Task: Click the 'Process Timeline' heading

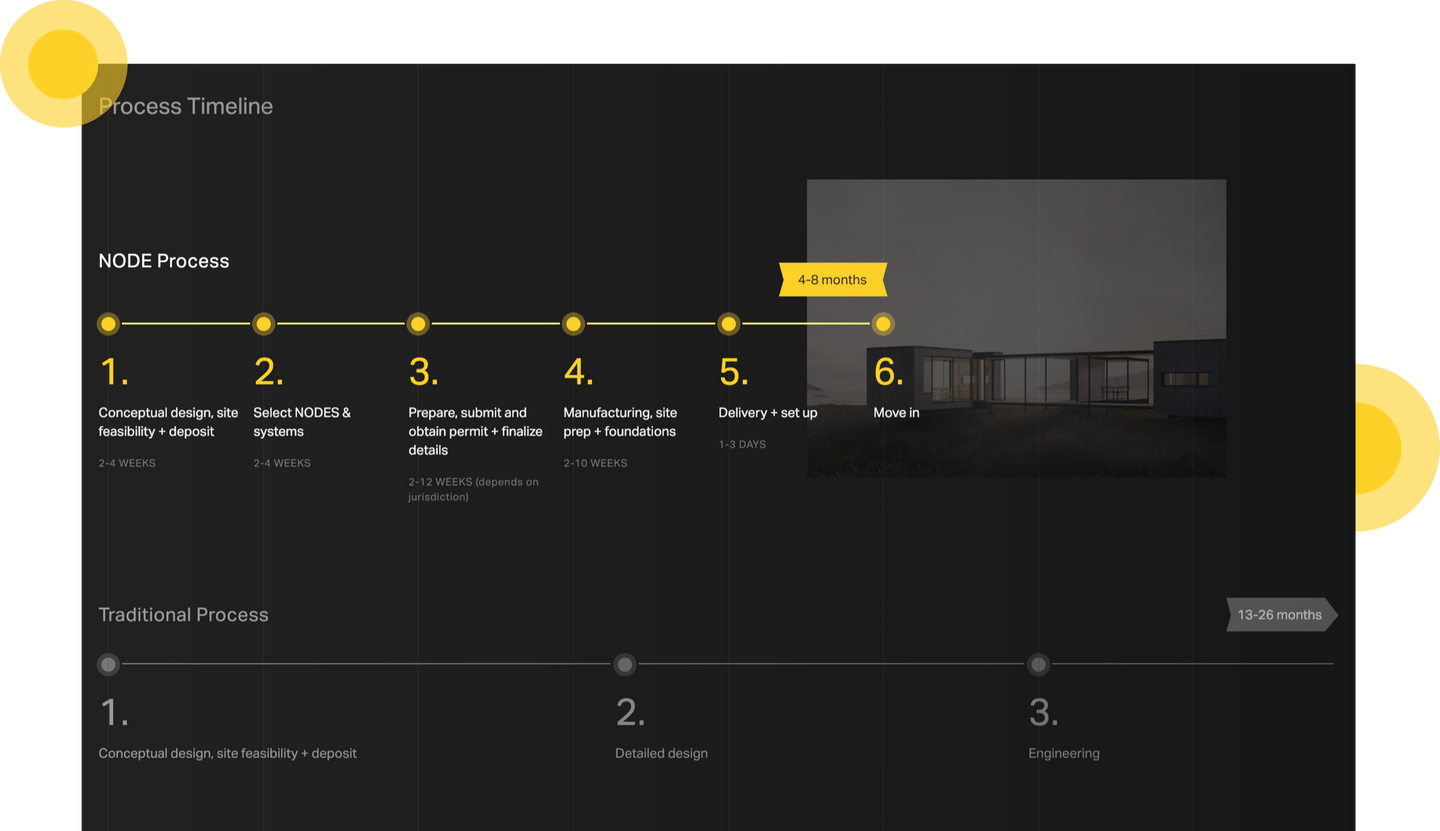Action: pyautogui.click(x=185, y=106)
